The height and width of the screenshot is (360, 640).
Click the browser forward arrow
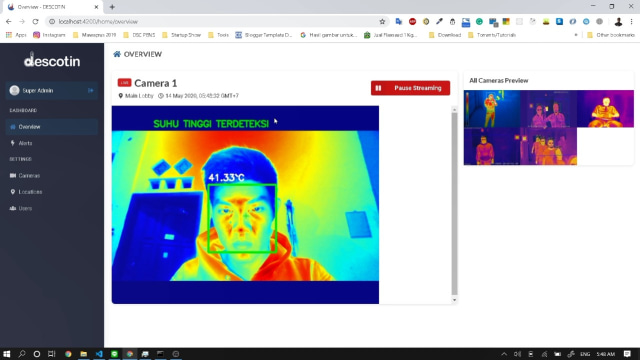tap(22, 22)
